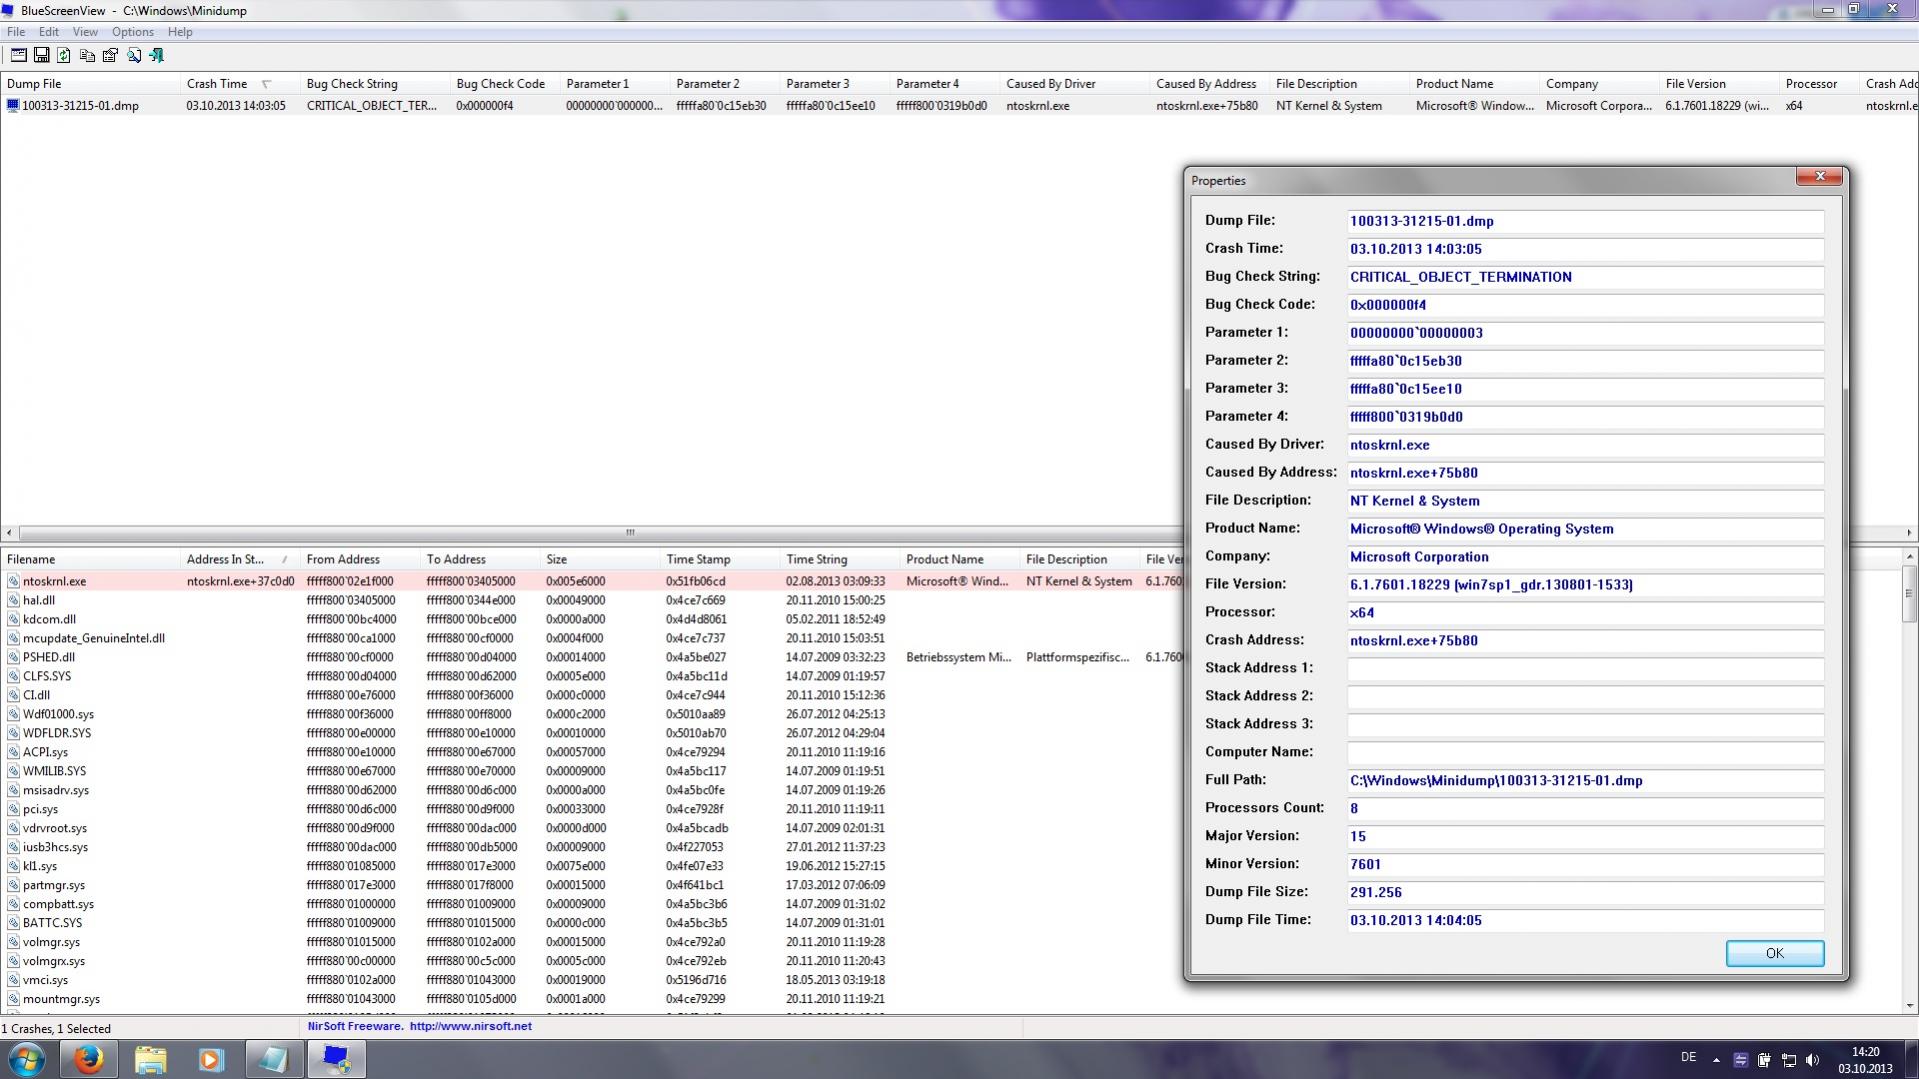Click the DE language indicator
This screenshot has width=1919, height=1079.
1689,1057
